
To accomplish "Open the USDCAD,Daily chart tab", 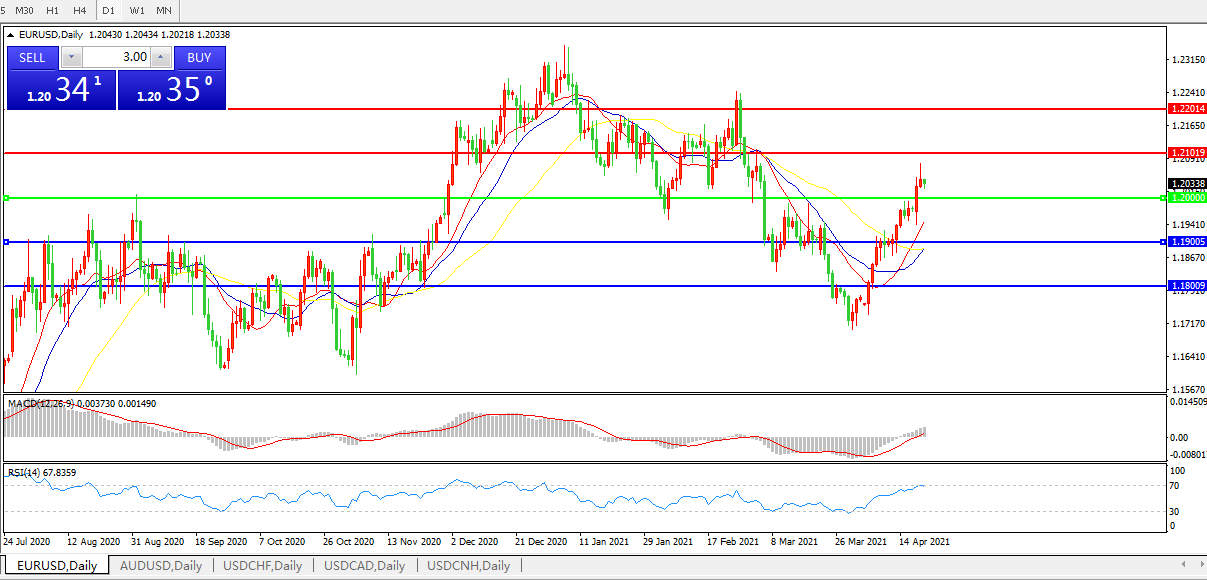I will coord(365,566).
